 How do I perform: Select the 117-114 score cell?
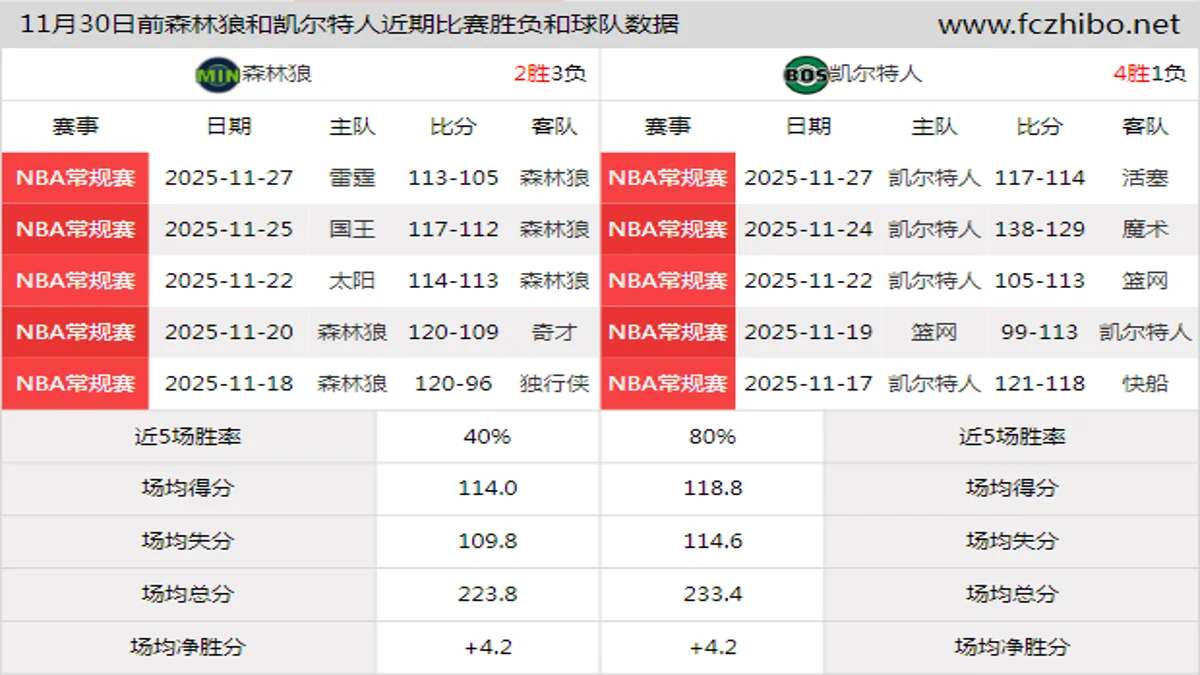[1040, 178]
